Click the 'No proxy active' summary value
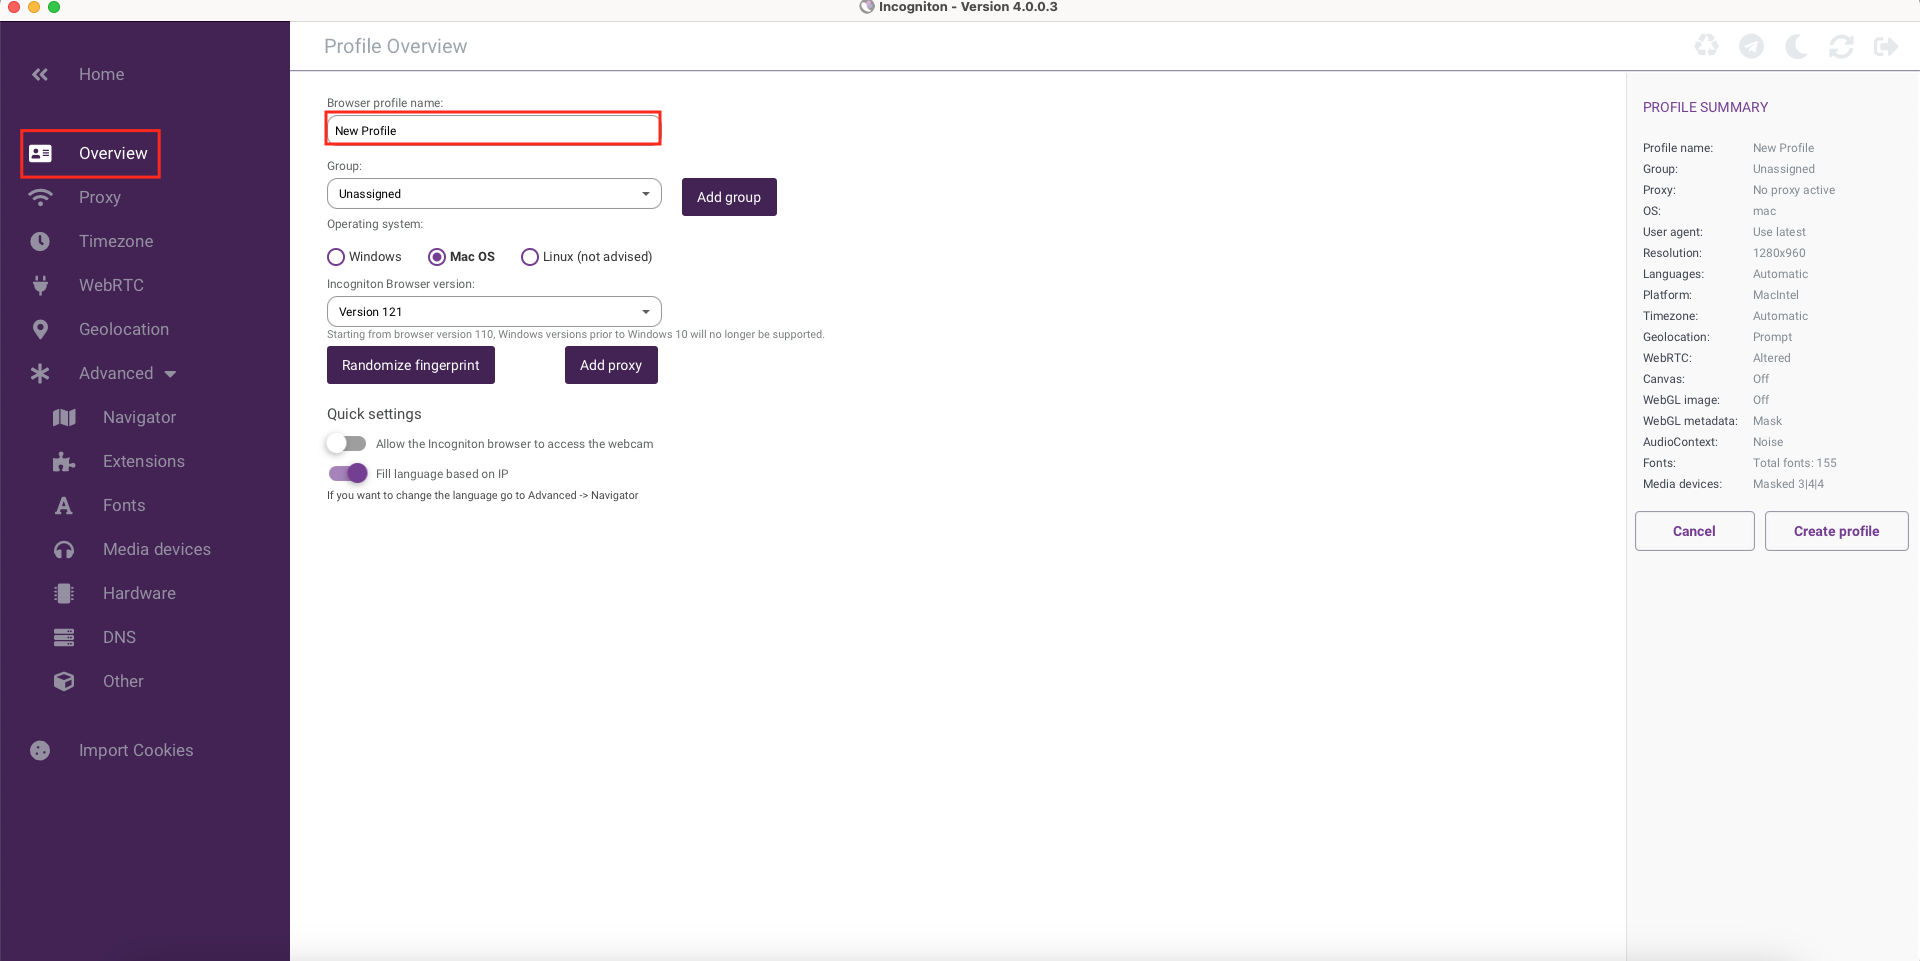Viewport: 1920px width, 961px height. (1794, 190)
